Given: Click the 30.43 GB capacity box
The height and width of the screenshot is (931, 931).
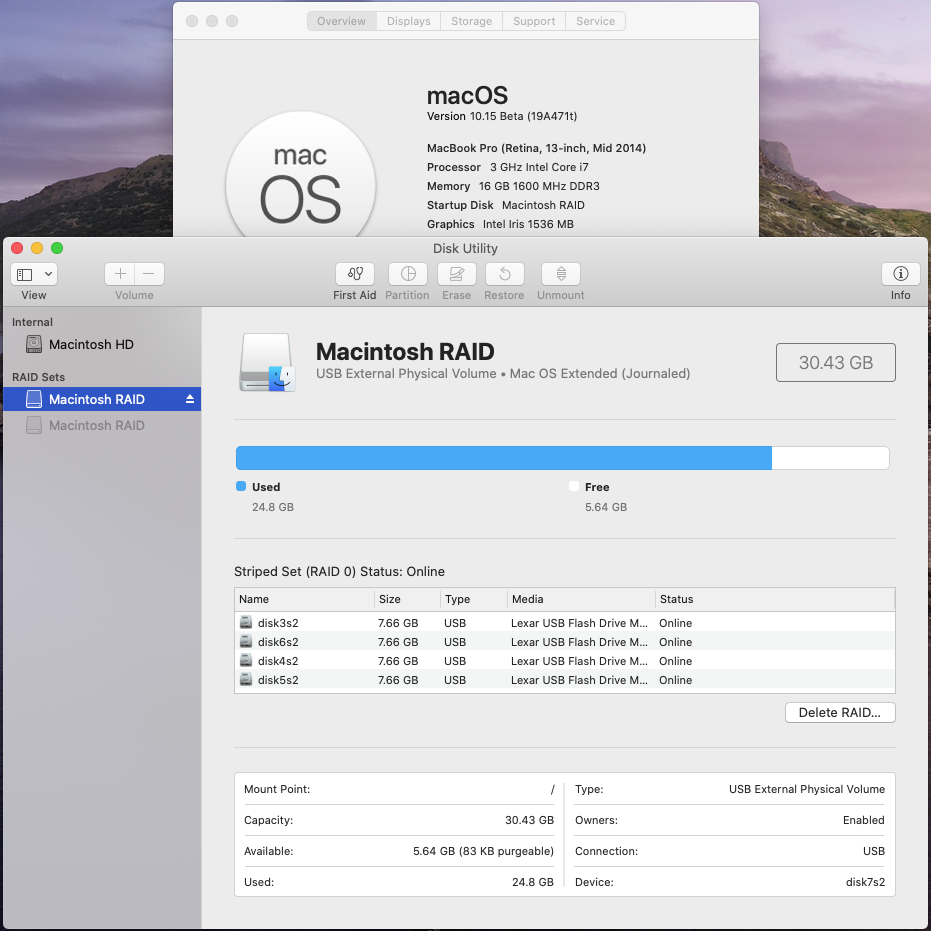Looking at the screenshot, I should coord(835,362).
